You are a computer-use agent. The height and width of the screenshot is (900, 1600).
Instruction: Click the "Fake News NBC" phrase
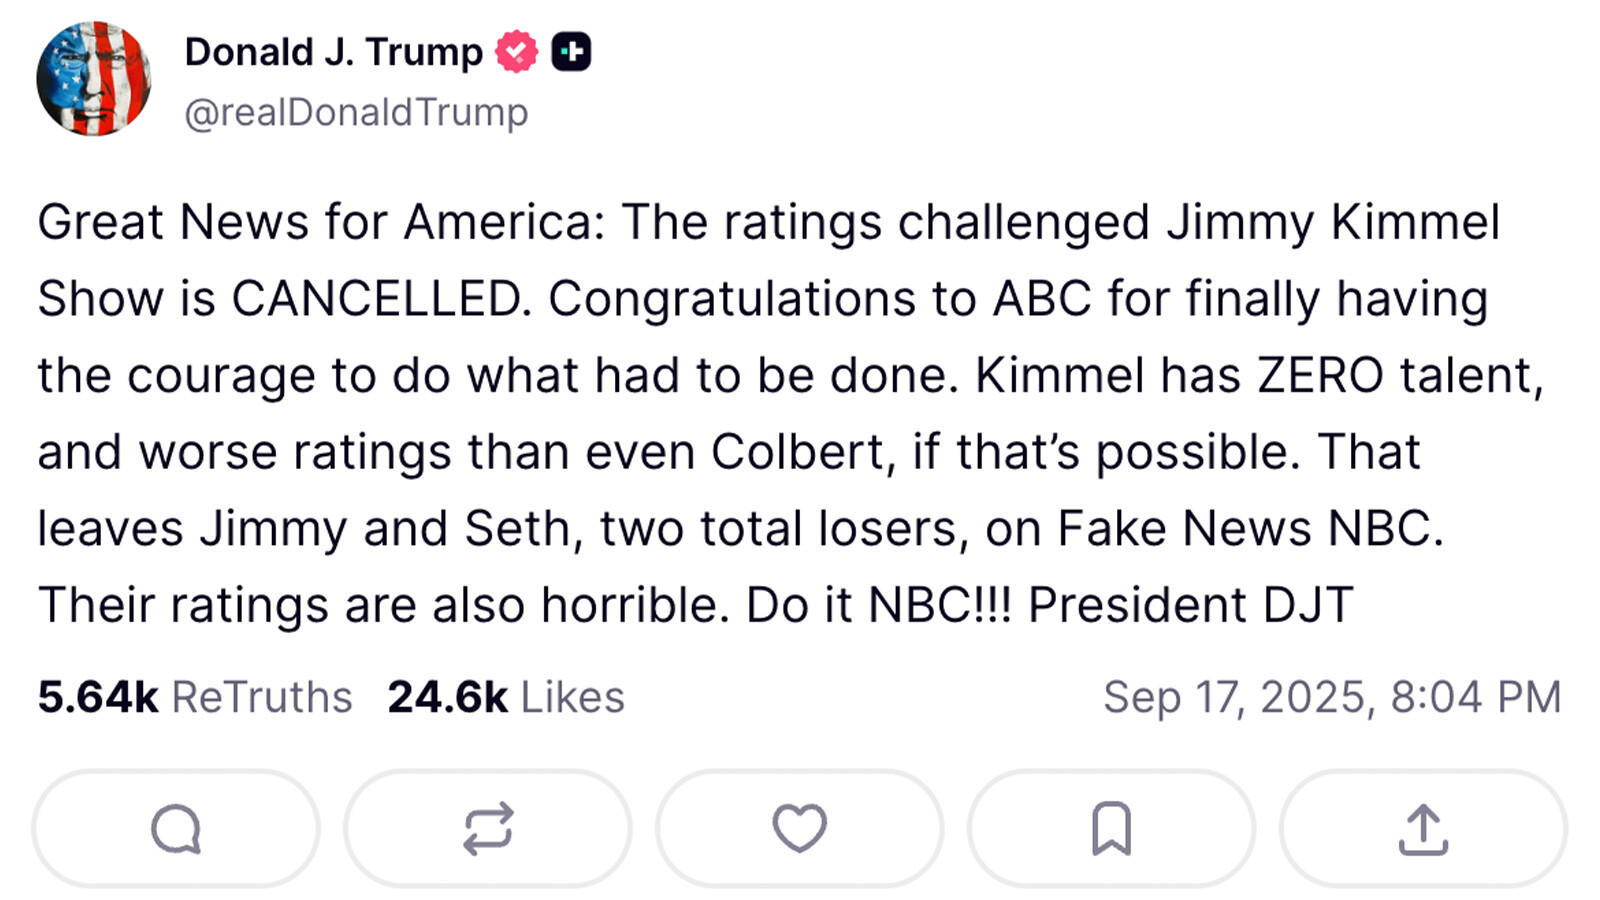[1250, 529]
